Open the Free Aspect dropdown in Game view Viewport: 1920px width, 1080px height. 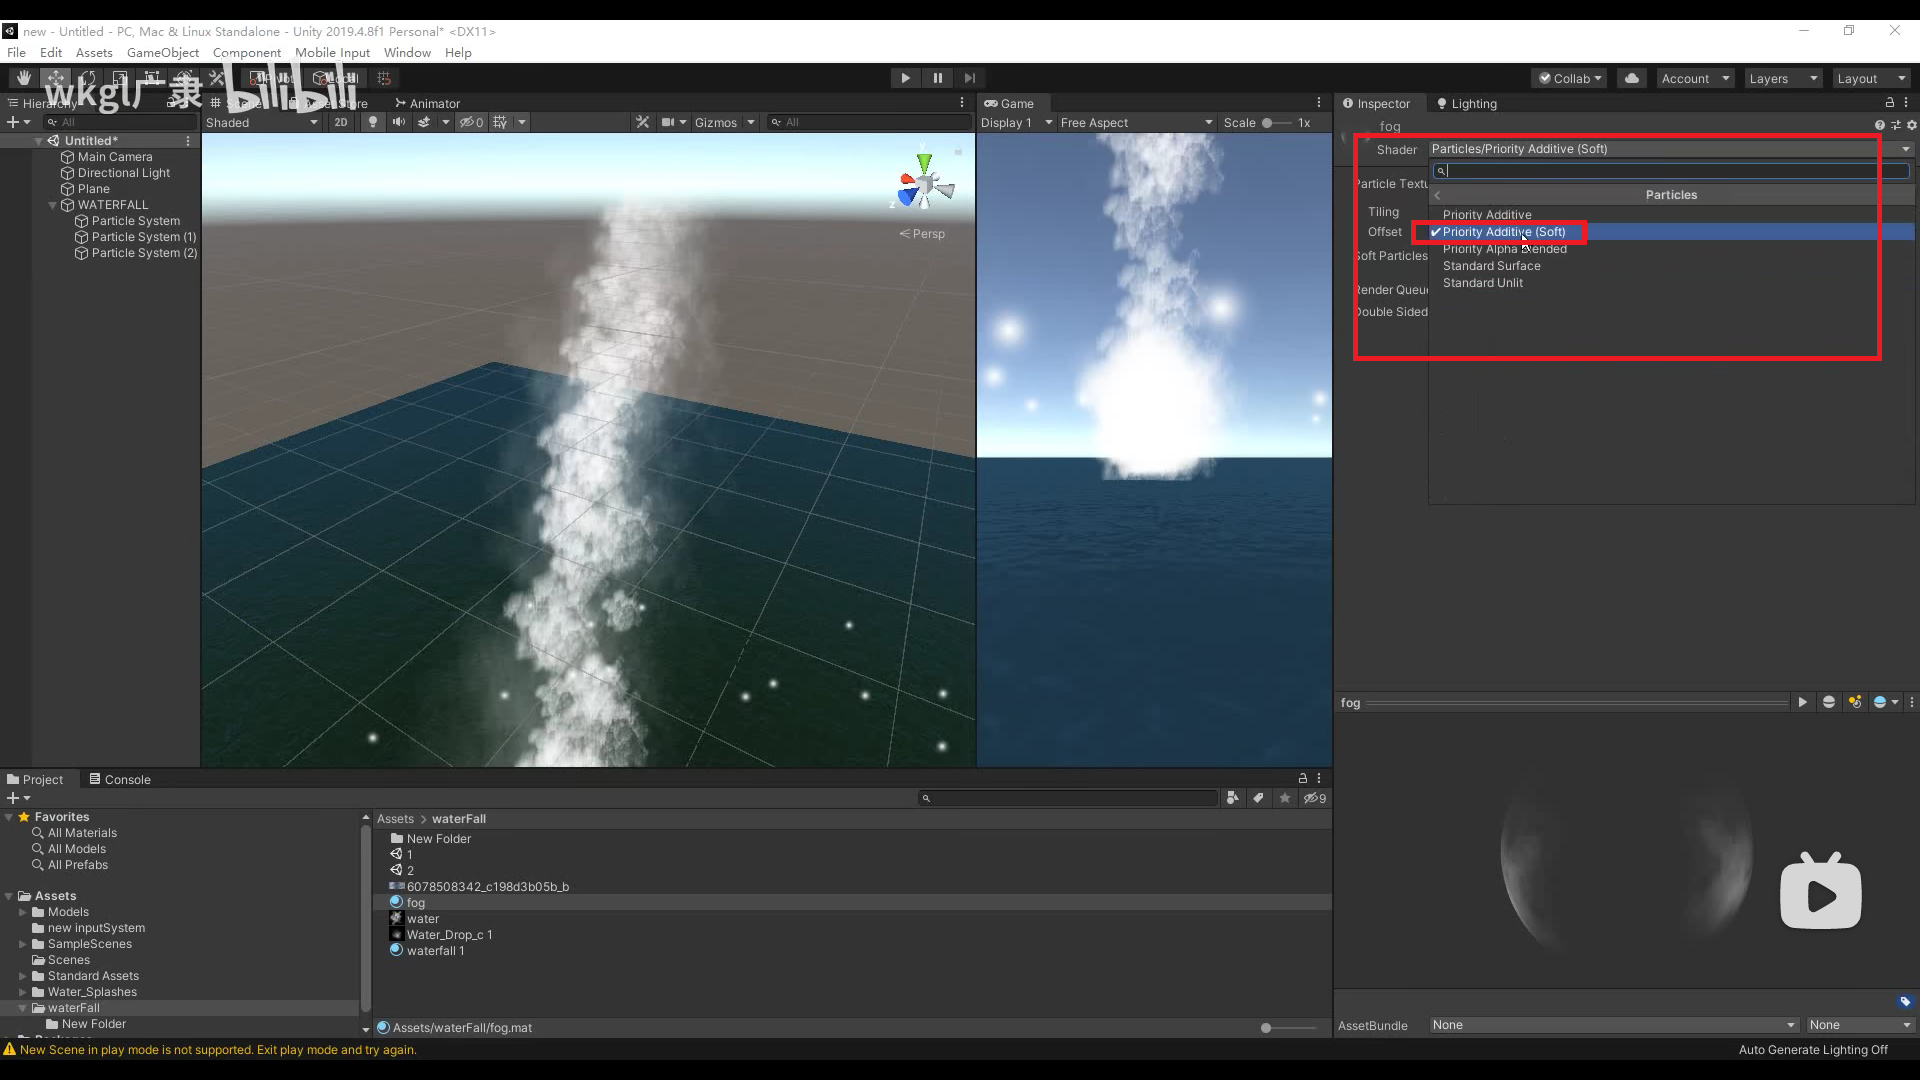[x=1135, y=122]
